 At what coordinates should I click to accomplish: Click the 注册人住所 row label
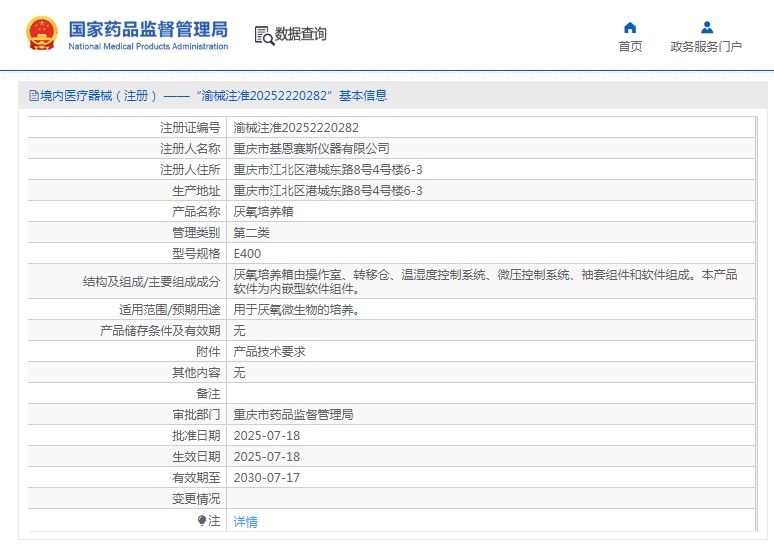(190, 170)
